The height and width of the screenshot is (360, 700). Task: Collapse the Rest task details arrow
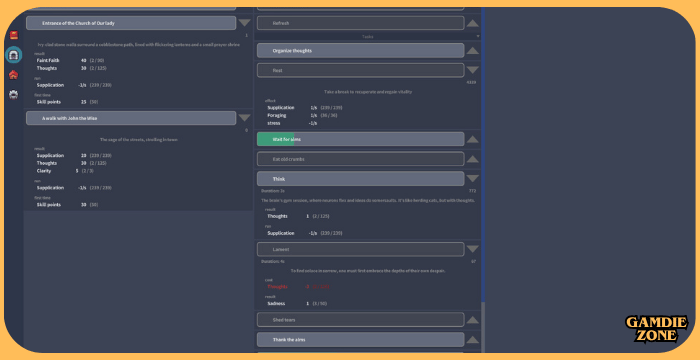(473, 70)
